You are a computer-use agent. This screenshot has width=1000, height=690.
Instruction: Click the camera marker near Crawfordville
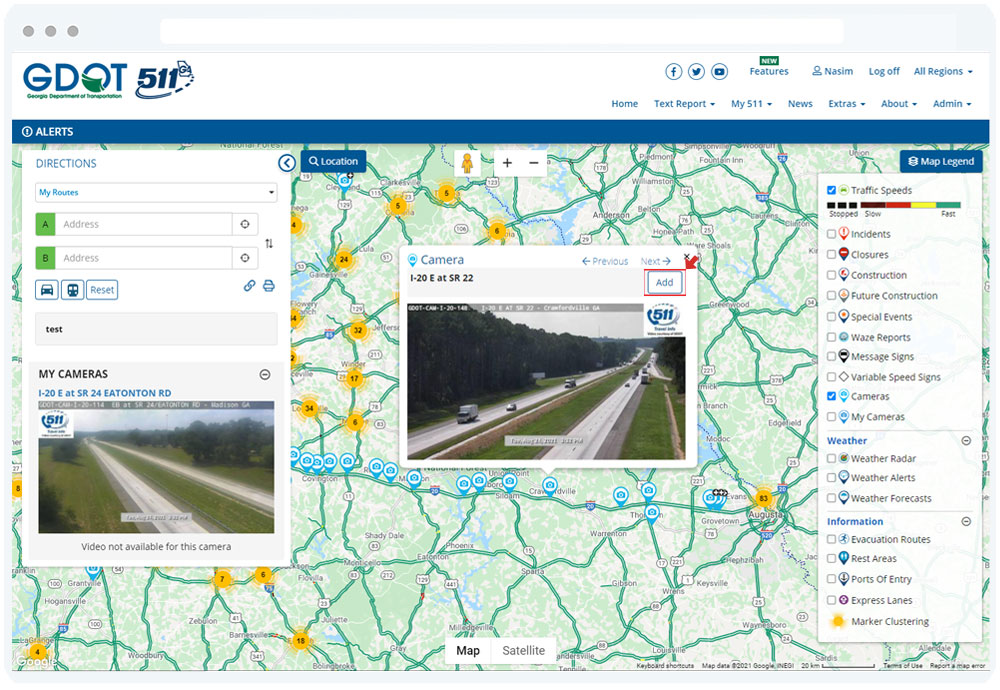coord(550,487)
